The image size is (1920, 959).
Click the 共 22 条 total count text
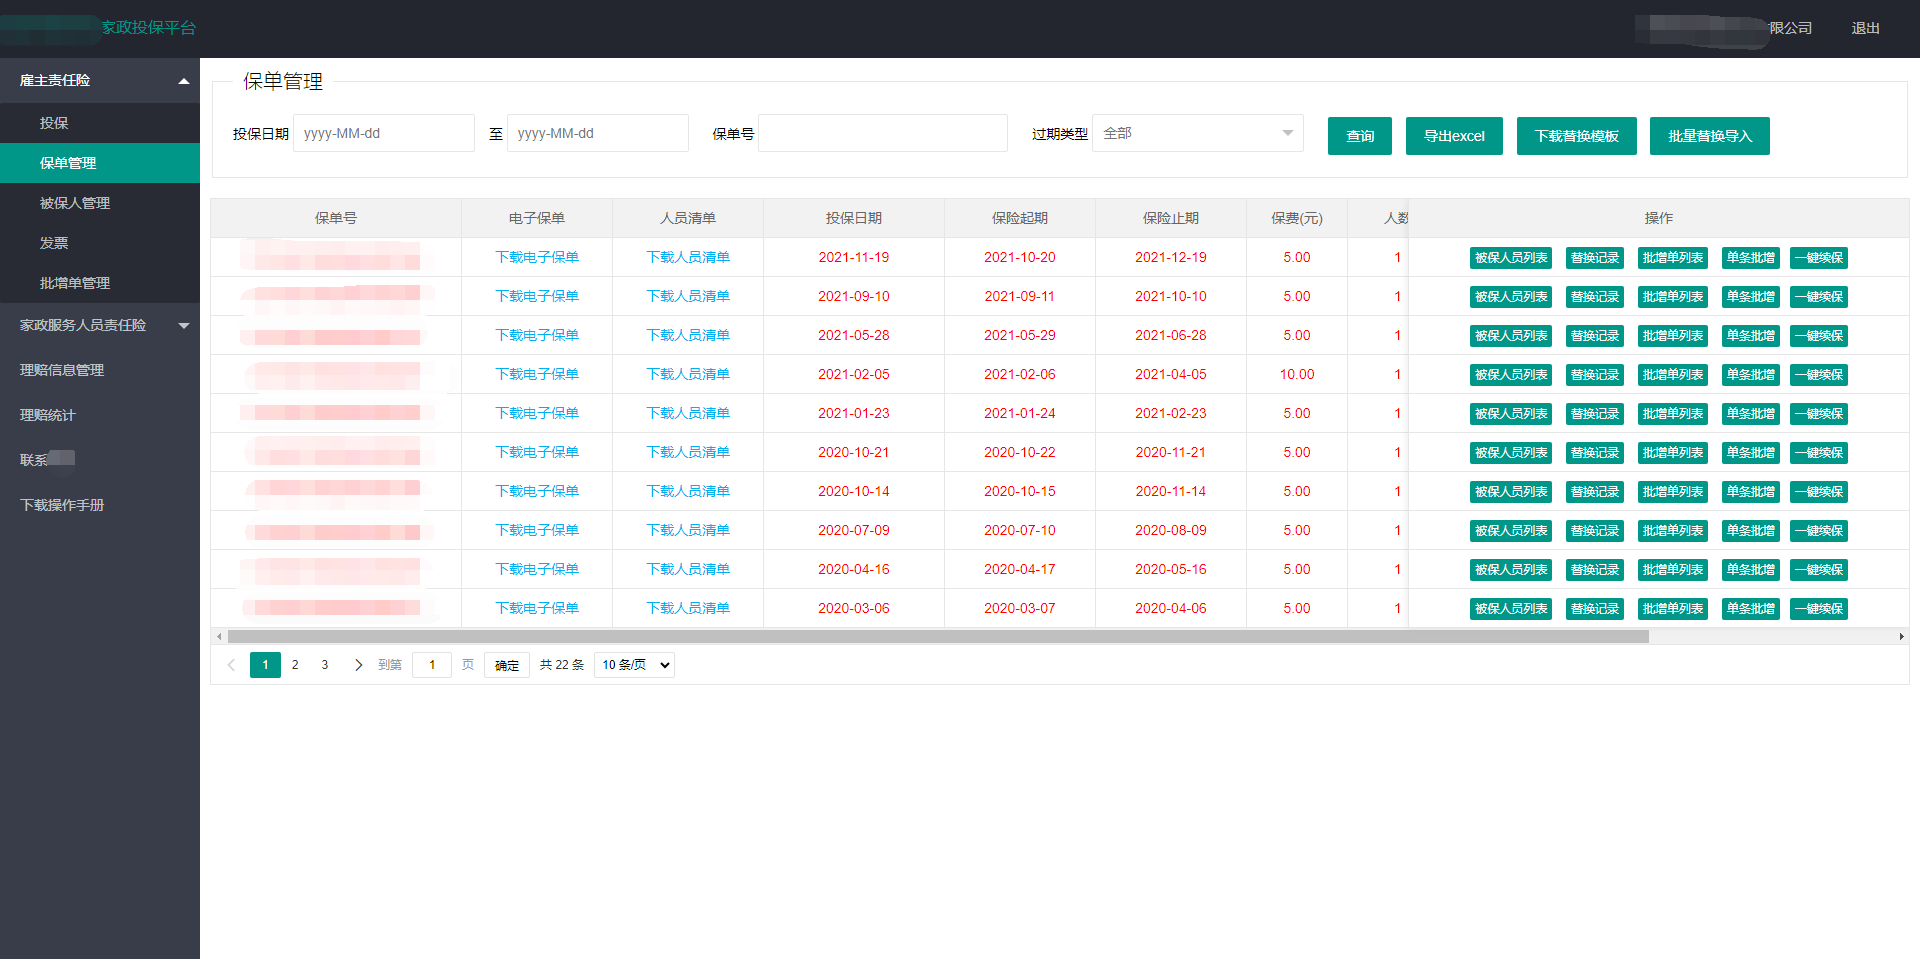pos(562,665)
